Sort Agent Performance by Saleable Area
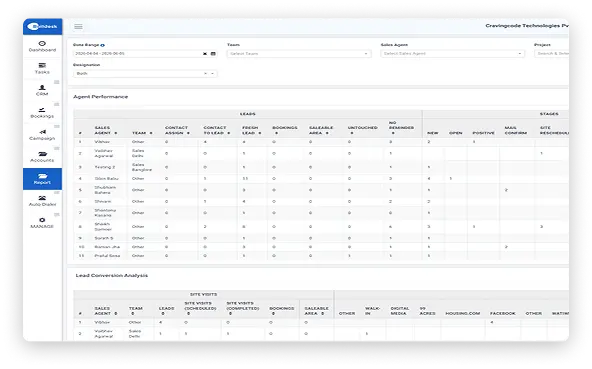The height and width of the screenshot is (369, 592). (x=327, y=133)
